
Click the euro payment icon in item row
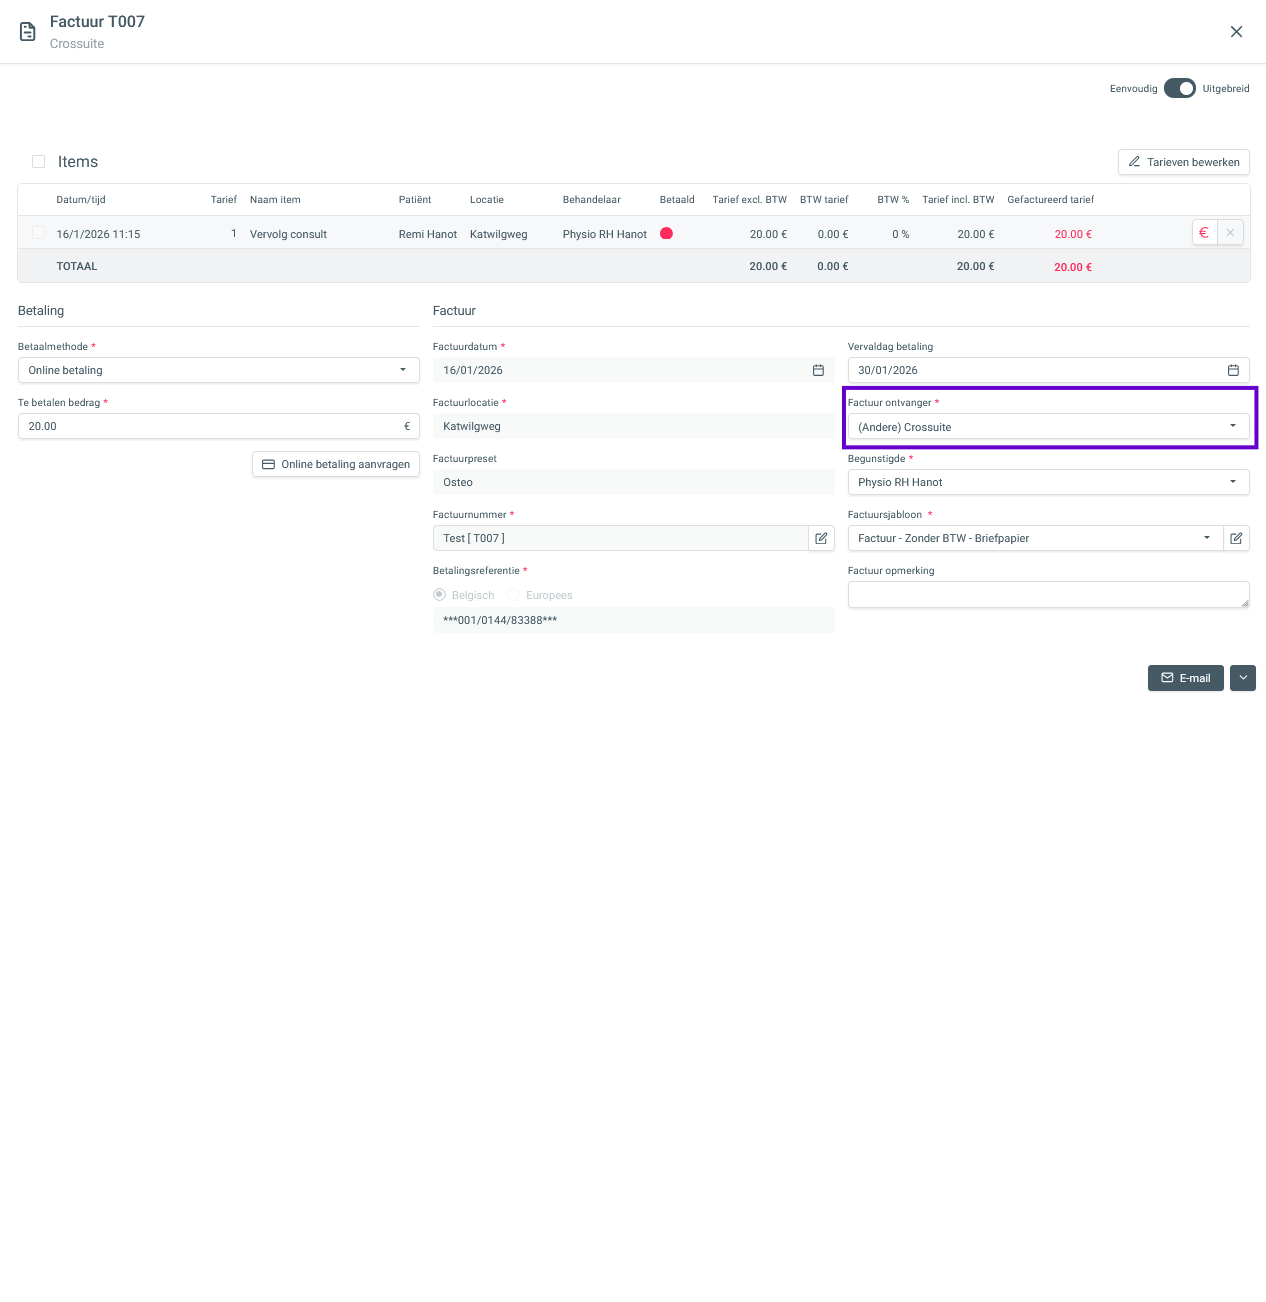(1204, 233)
